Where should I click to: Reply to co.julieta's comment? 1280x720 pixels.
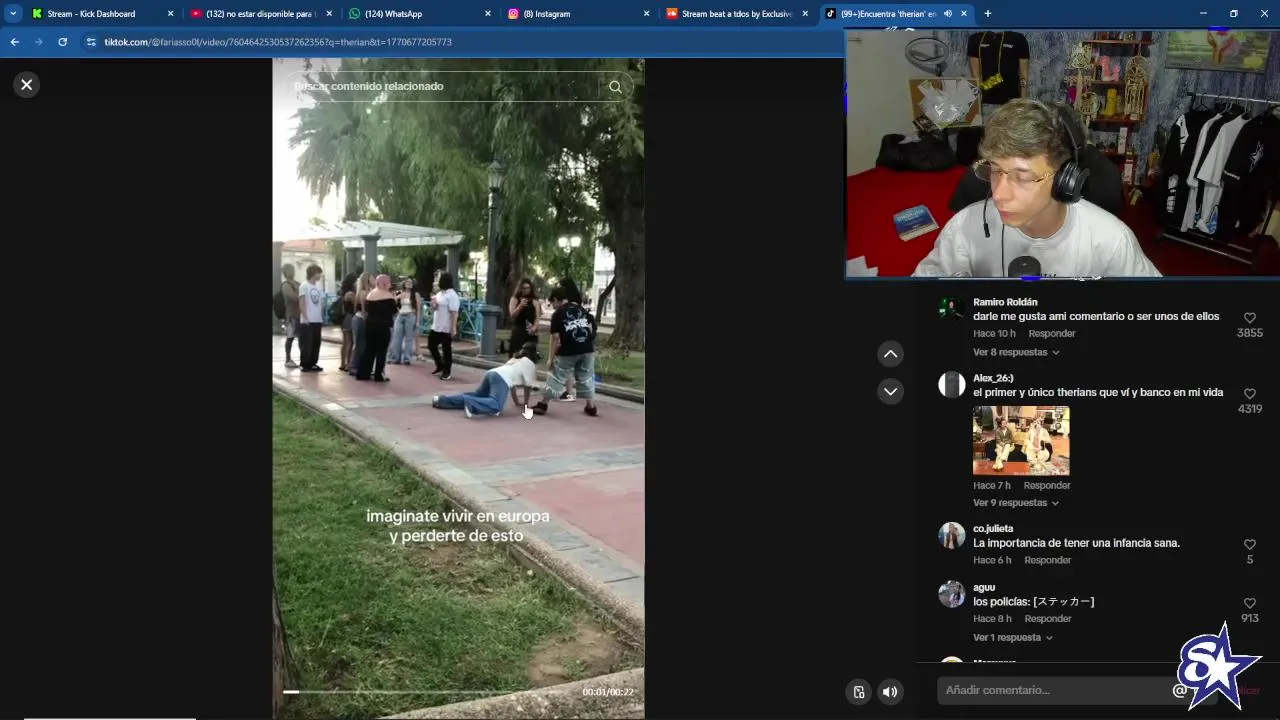click(1047, 560)
